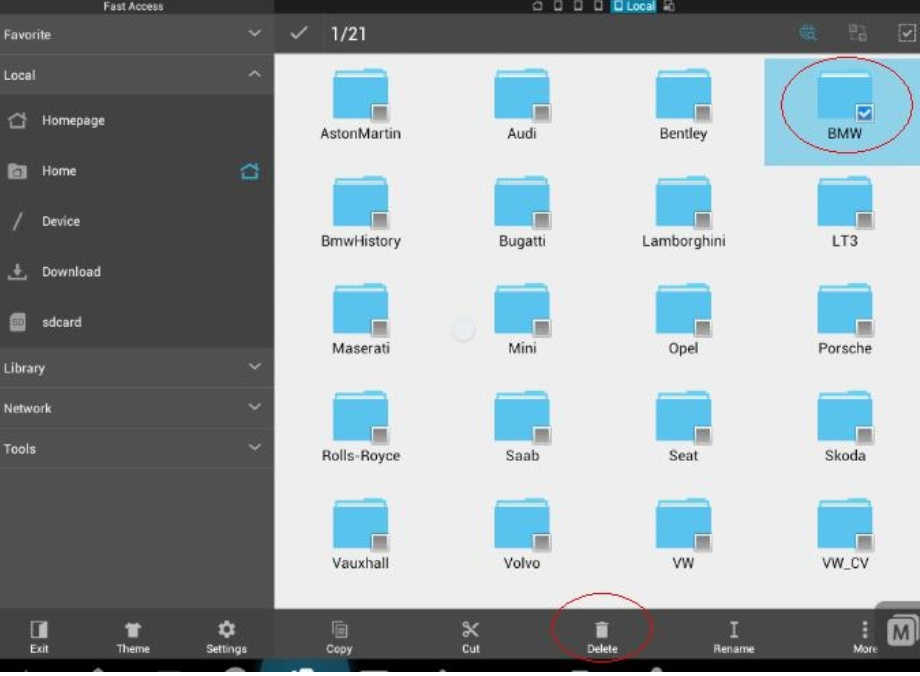Open the Vauxhall folder

tap(360, 534)
